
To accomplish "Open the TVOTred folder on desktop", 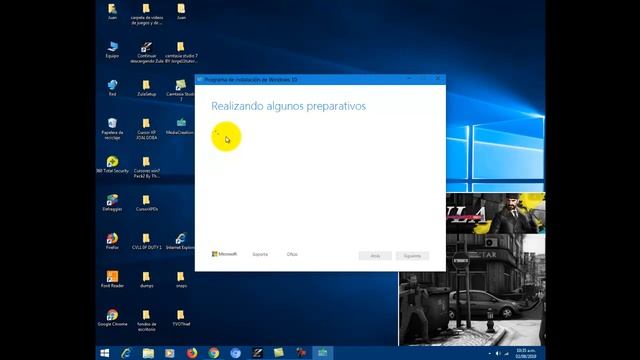I will 181,318.
